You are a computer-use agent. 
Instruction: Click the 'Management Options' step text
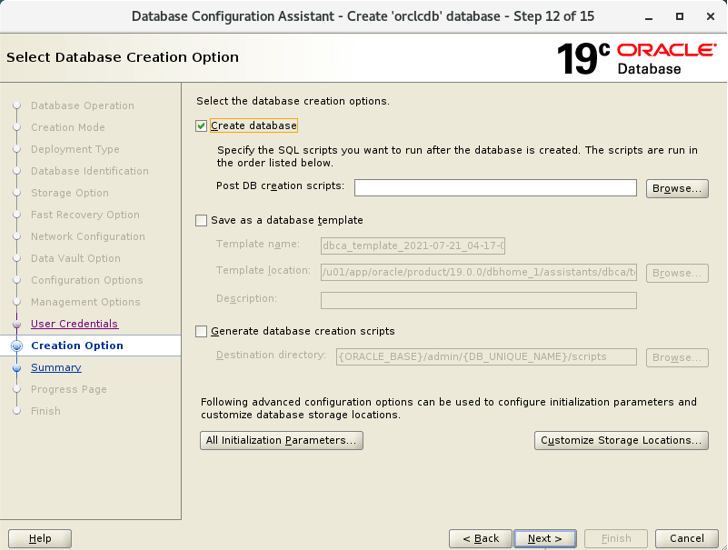pyautogui.click(x=85, y=302)
